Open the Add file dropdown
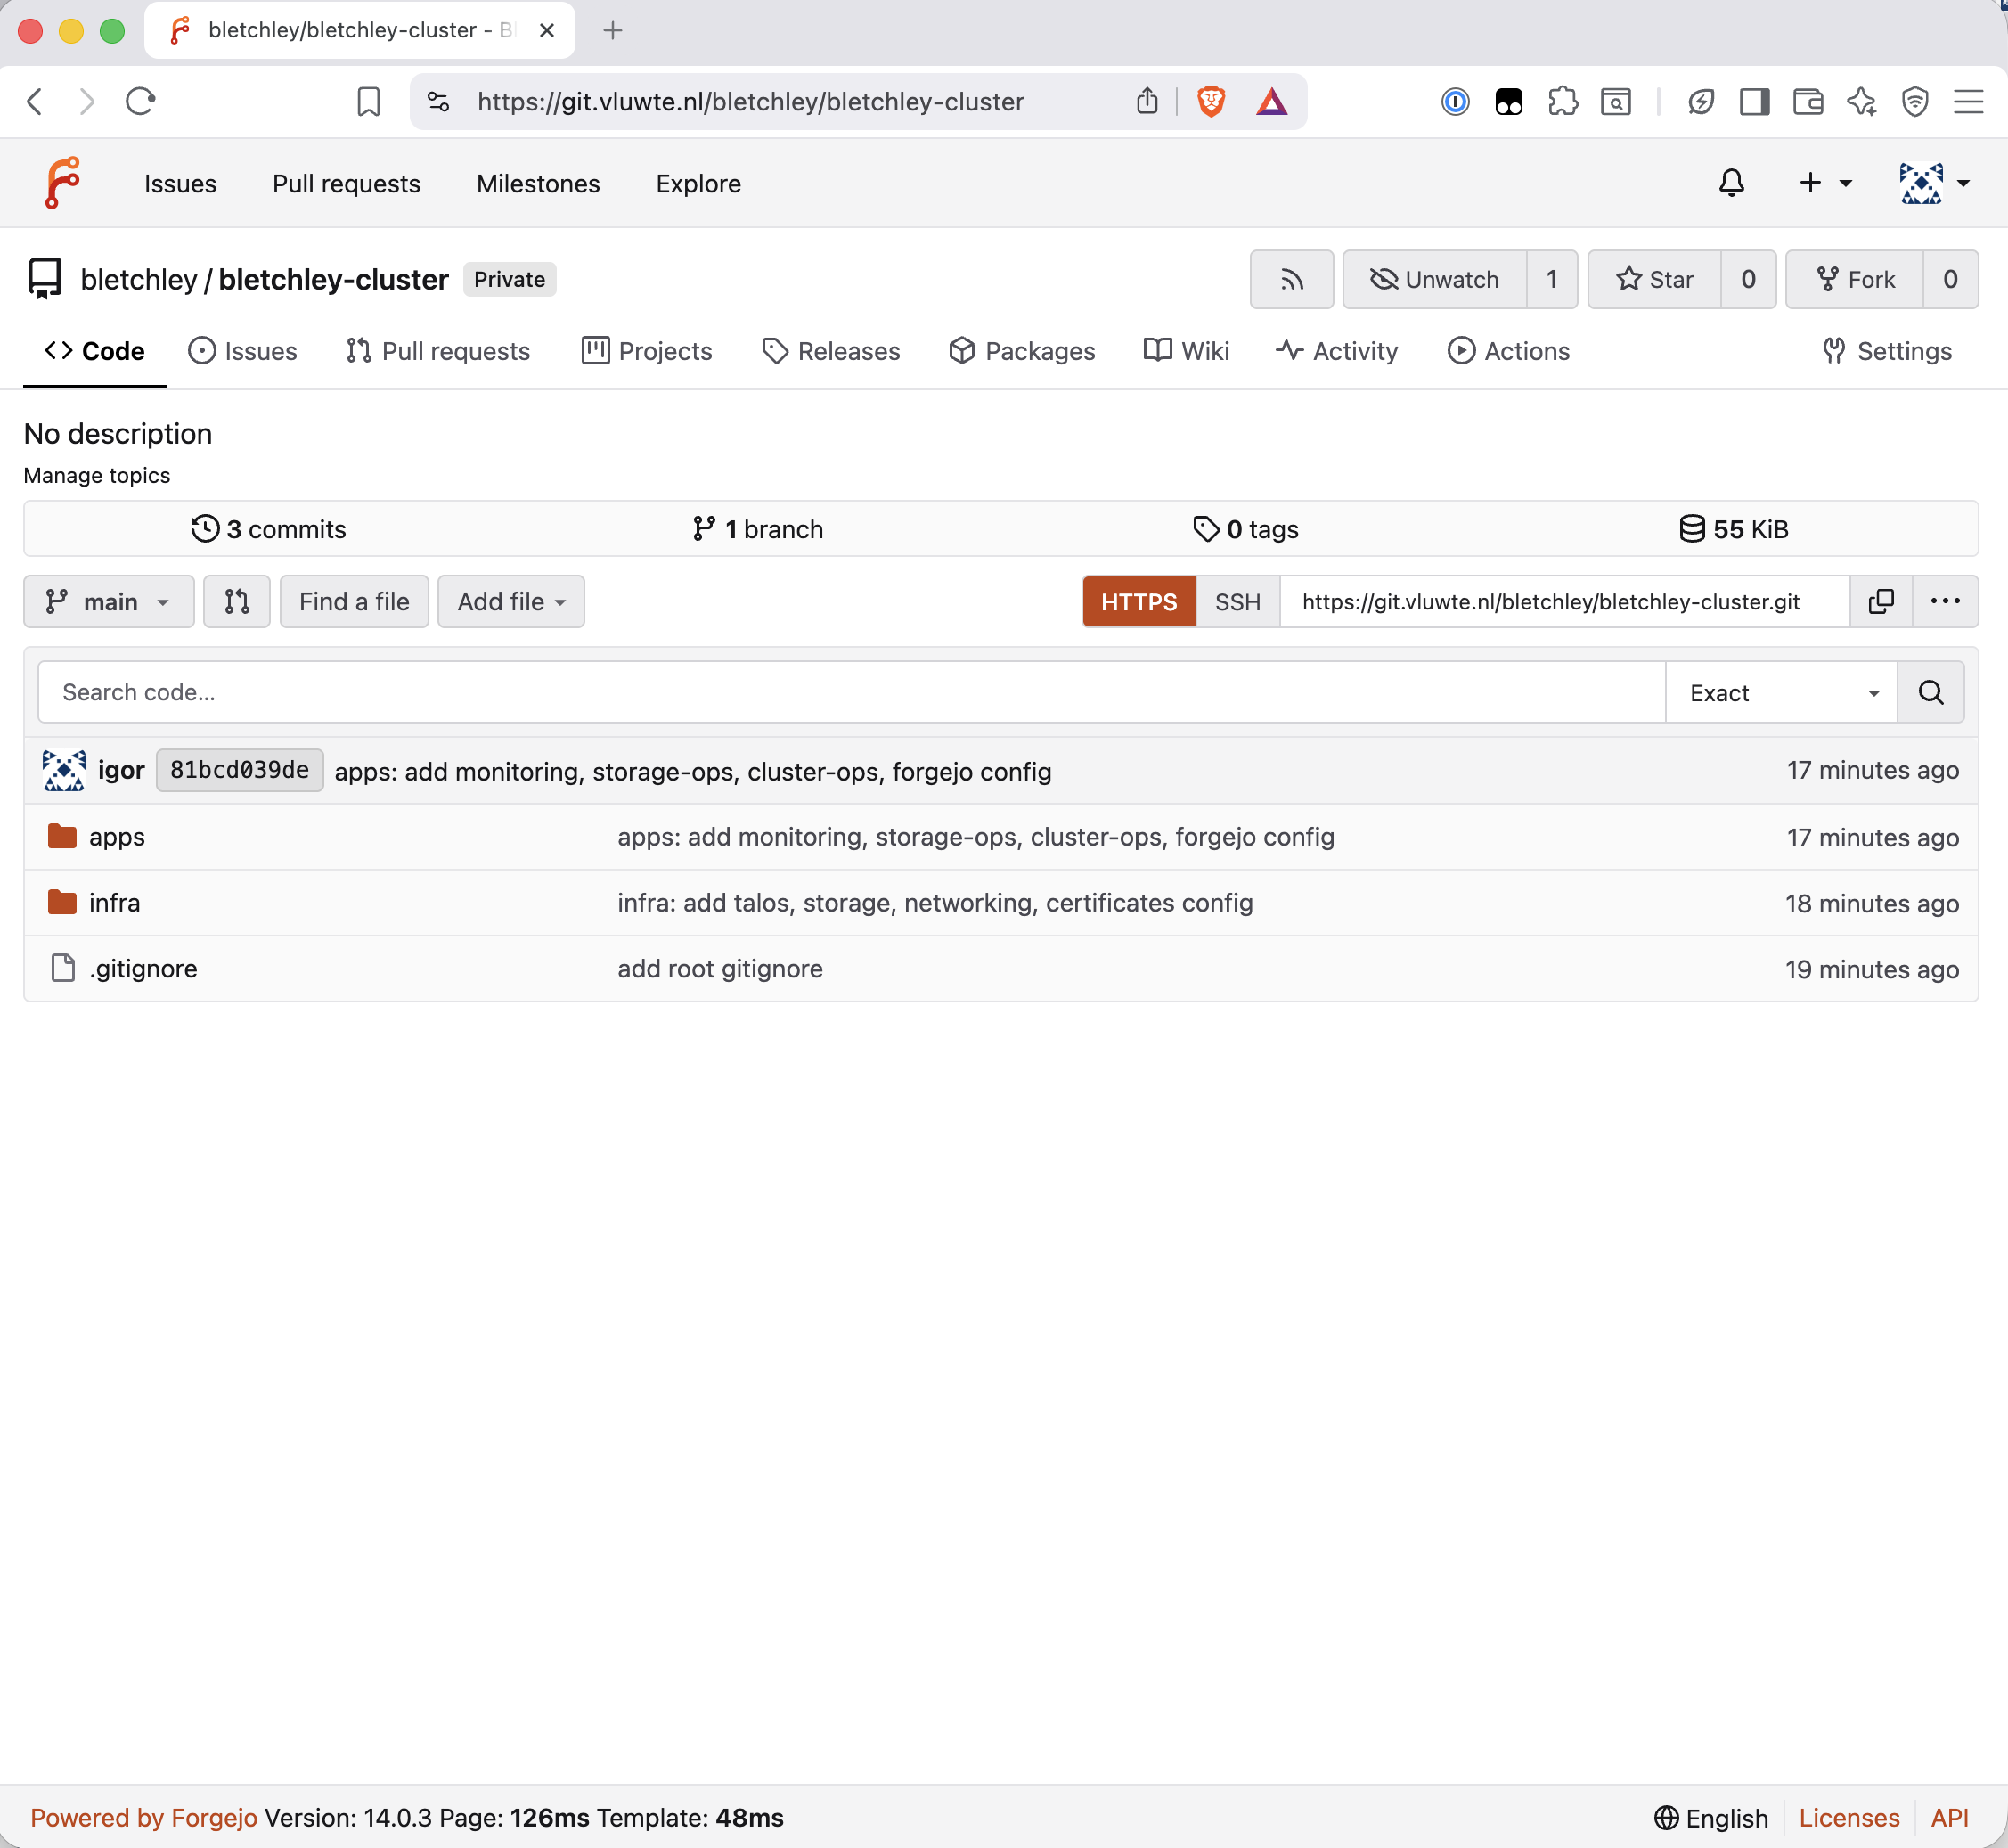 pyautogui.click(x=510, y=601)
